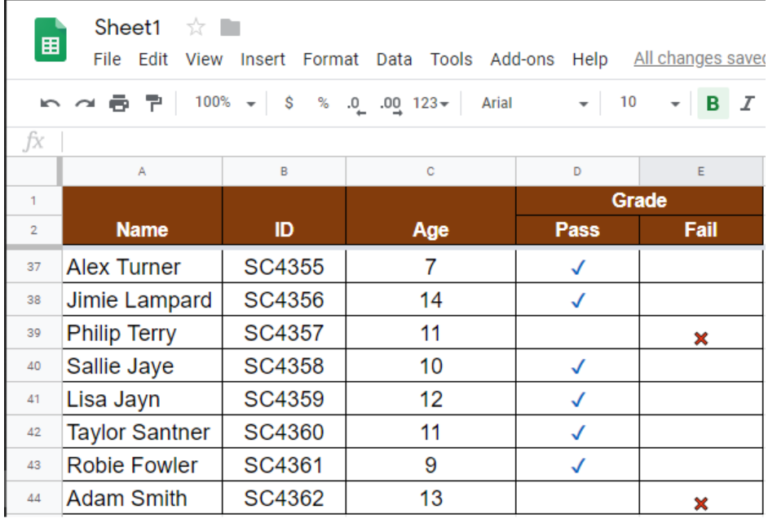This screenshot has height=519, width=768.
Task: Increase decimal places
Action: click(390, 104)
